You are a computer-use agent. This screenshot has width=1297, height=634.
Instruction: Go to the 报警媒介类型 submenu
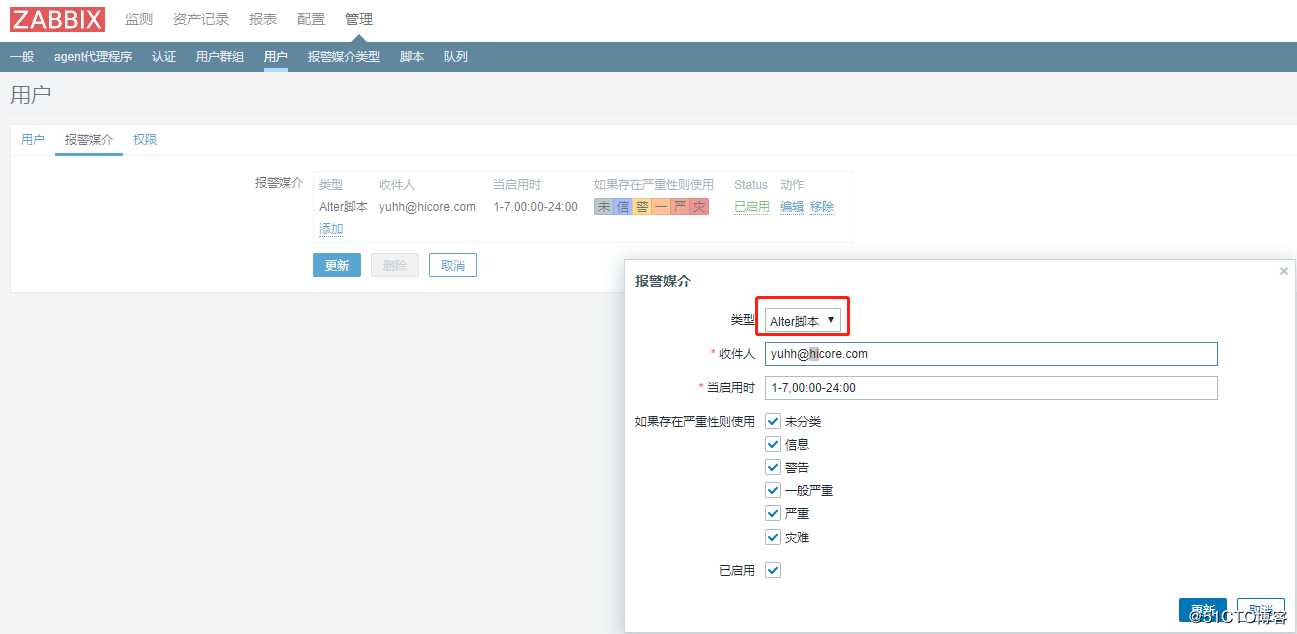coord(344,57)
